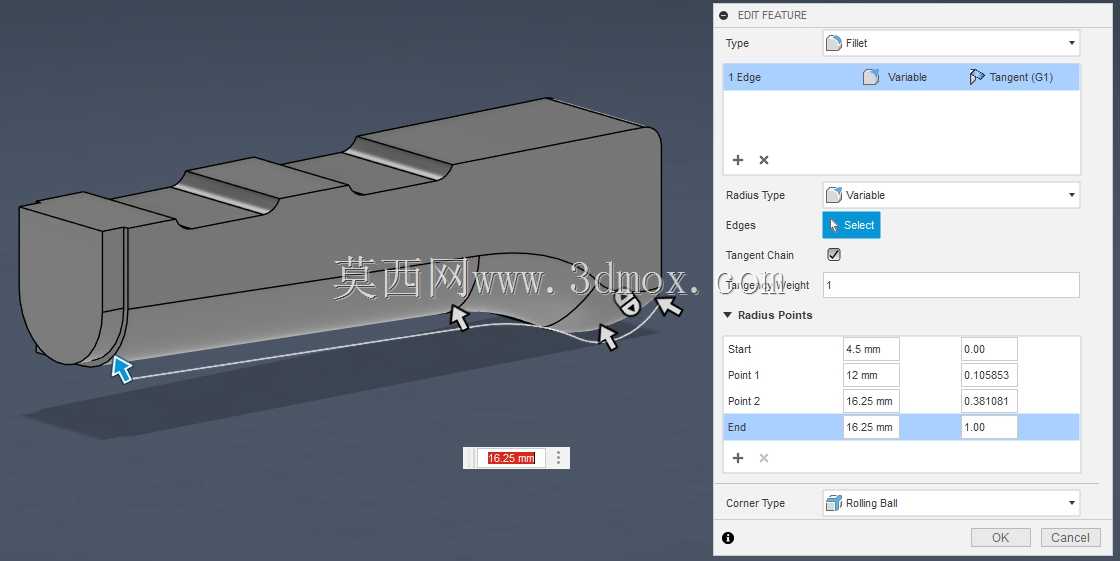The image size is (1120, 561).
Task: Edit the Point 1 position 0.105853 field
Action: (989, 375)
